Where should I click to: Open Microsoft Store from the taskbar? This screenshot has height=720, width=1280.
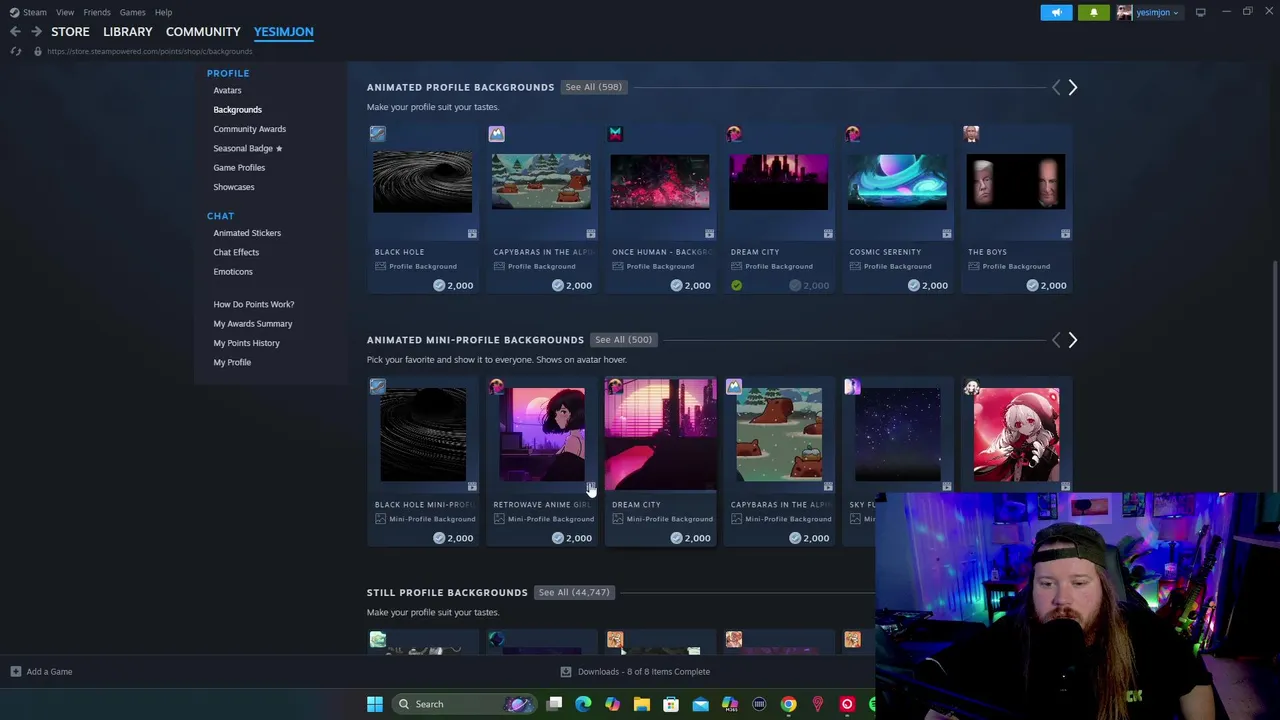(x=671, y=704)
